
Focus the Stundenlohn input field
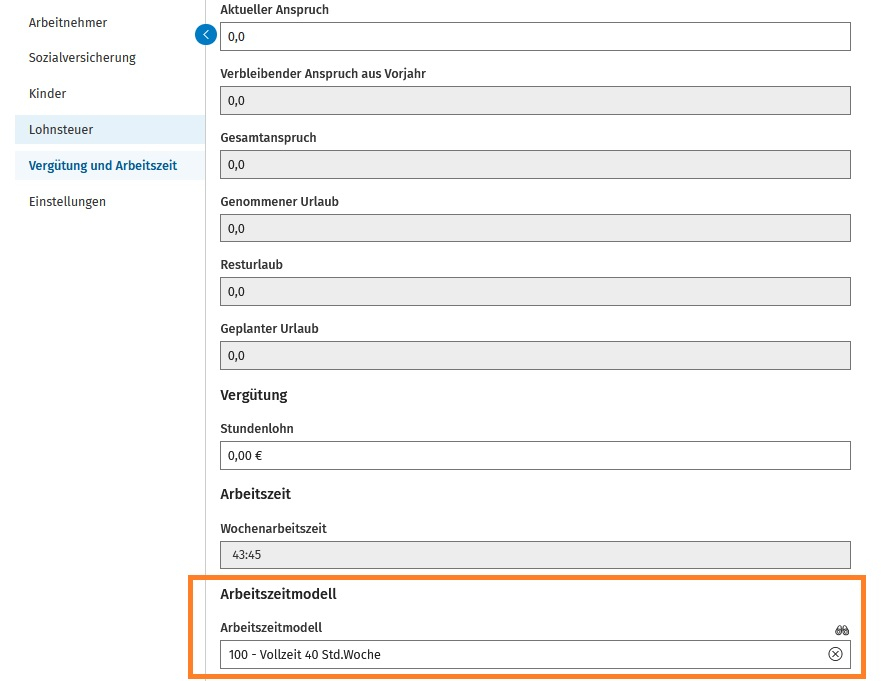[535, 455]
